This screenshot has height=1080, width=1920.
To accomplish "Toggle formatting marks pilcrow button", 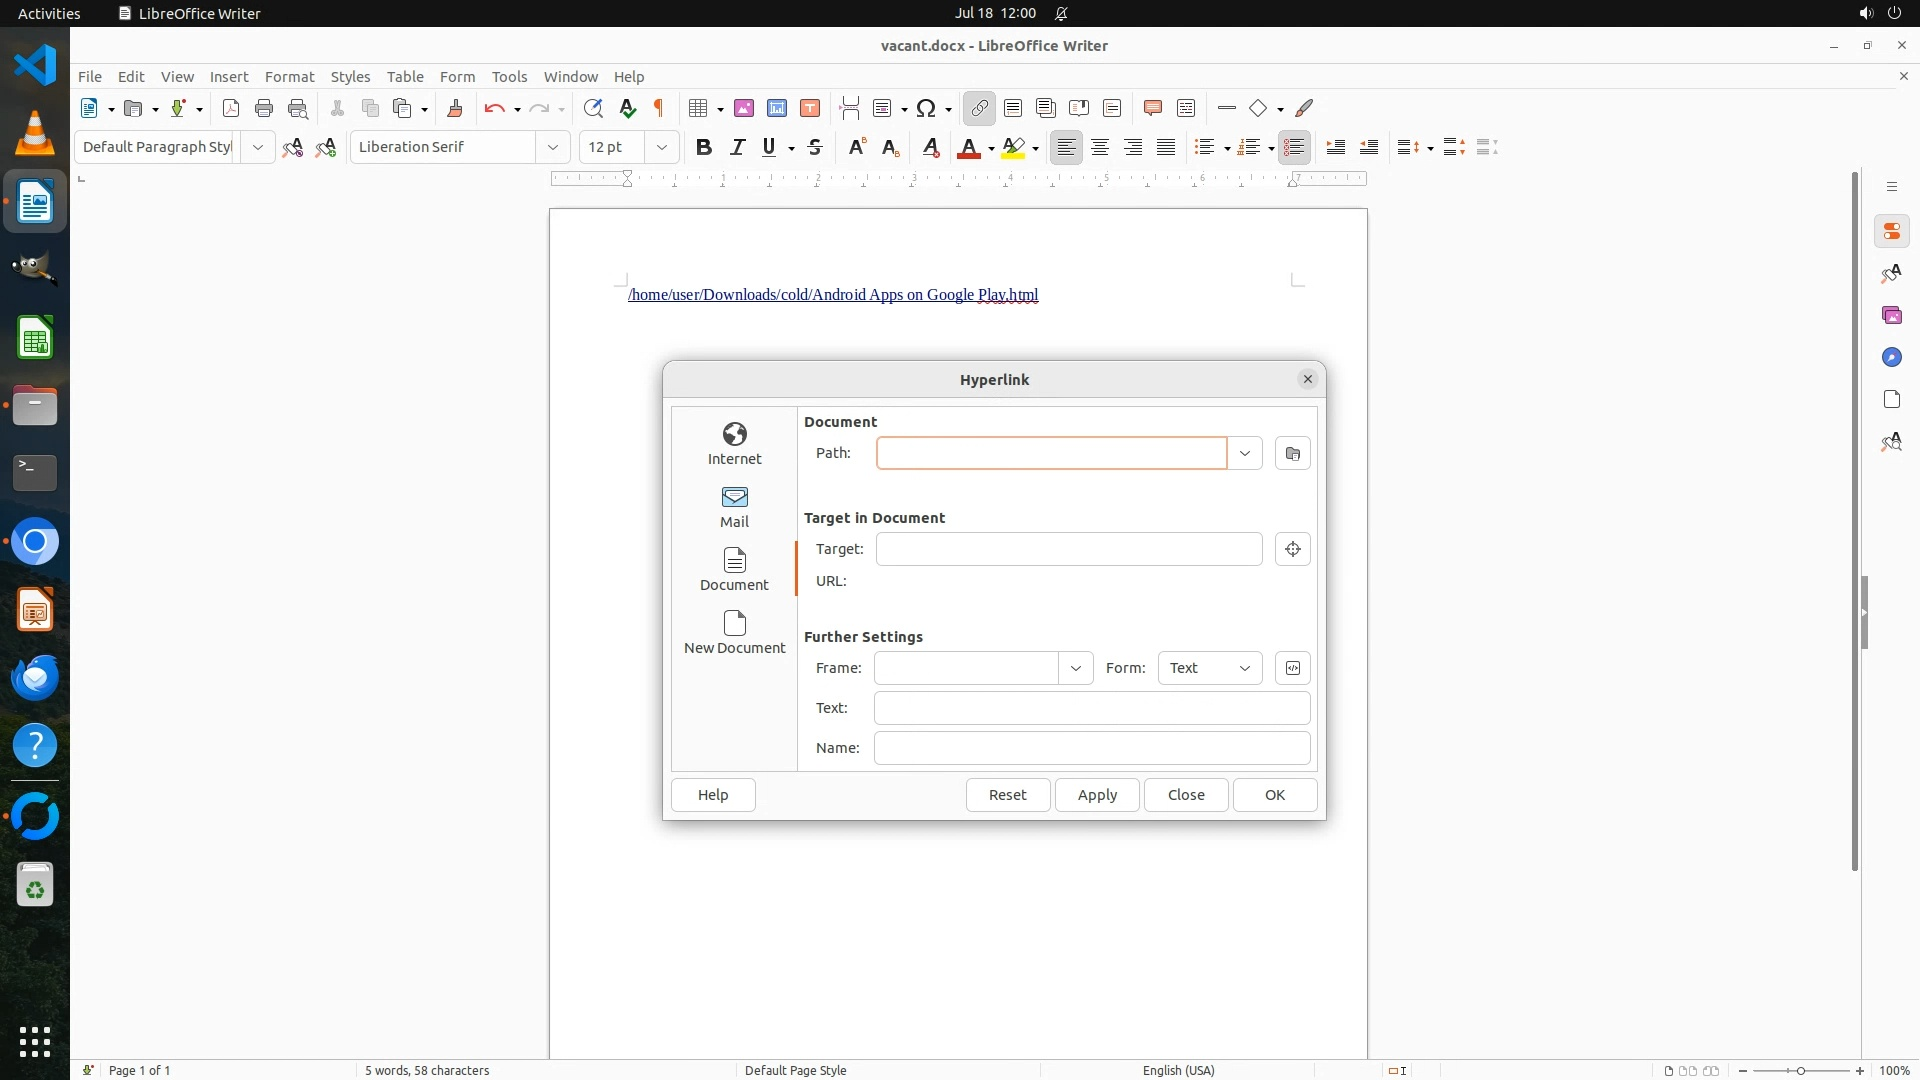I will click(659, 108).
